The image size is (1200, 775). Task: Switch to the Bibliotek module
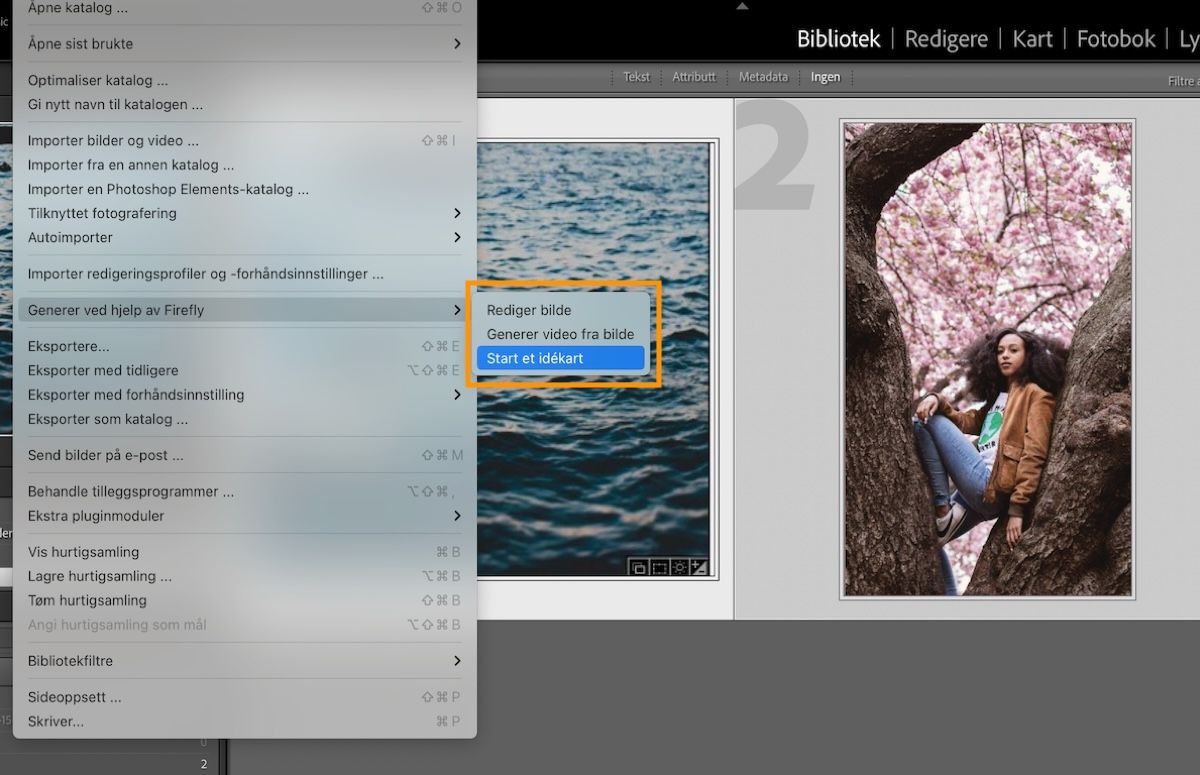point(838,39)
